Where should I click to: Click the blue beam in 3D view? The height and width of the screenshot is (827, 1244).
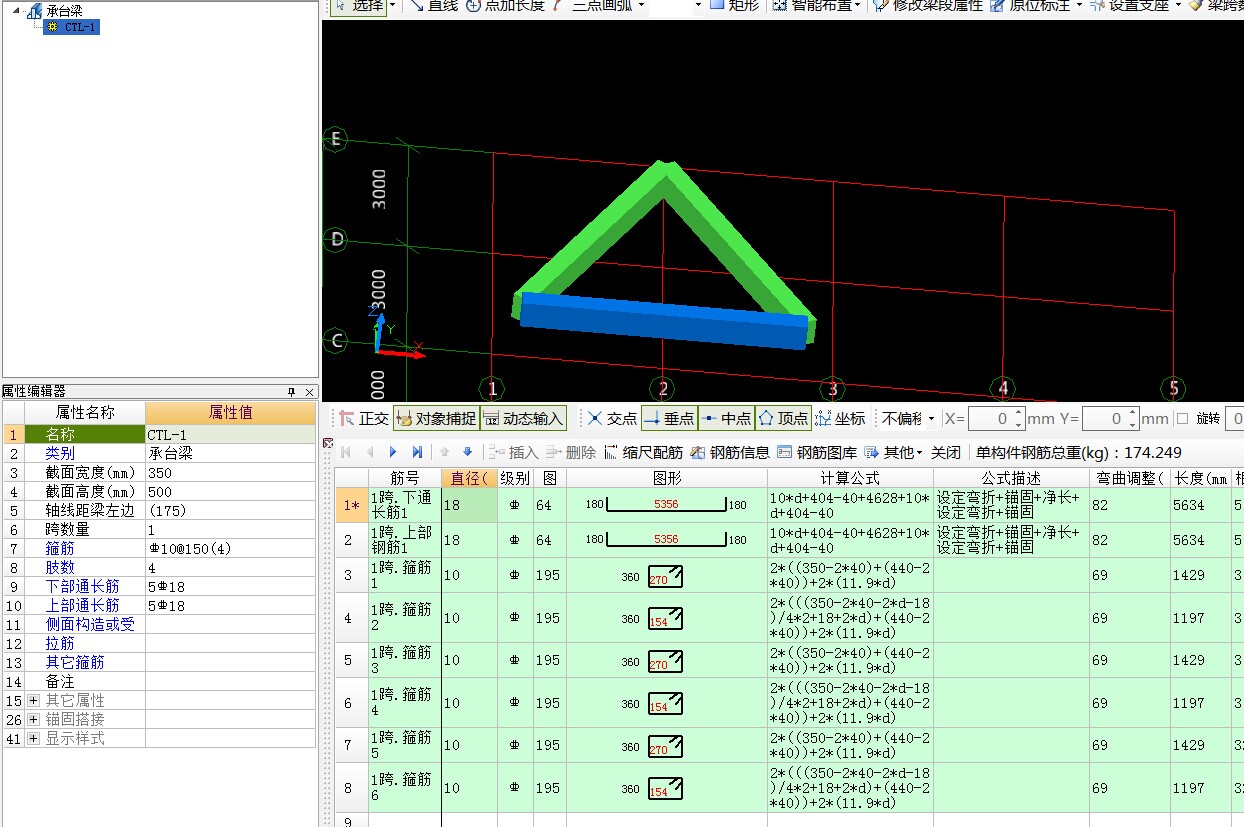(663, 321)
